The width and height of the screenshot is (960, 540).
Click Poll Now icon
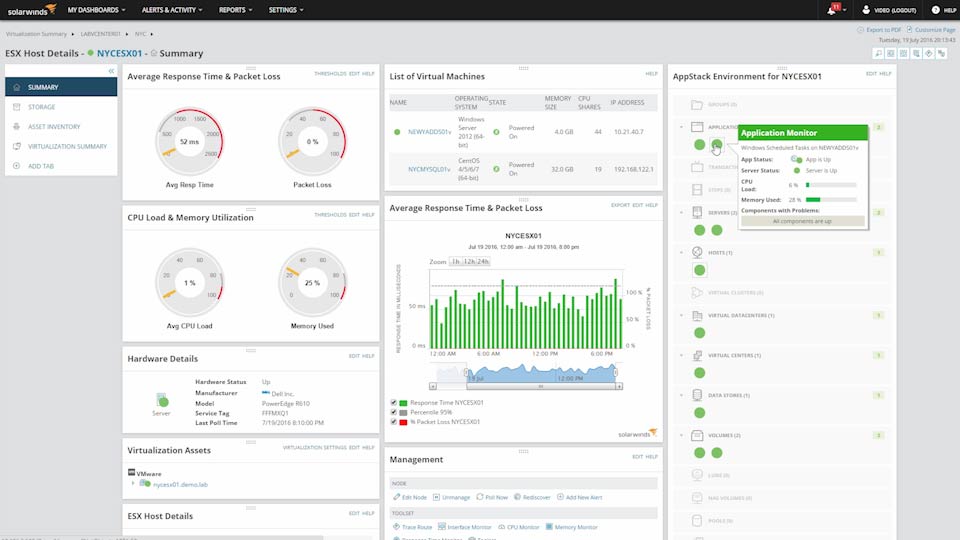pyautogui.click(x=479, y=497)
